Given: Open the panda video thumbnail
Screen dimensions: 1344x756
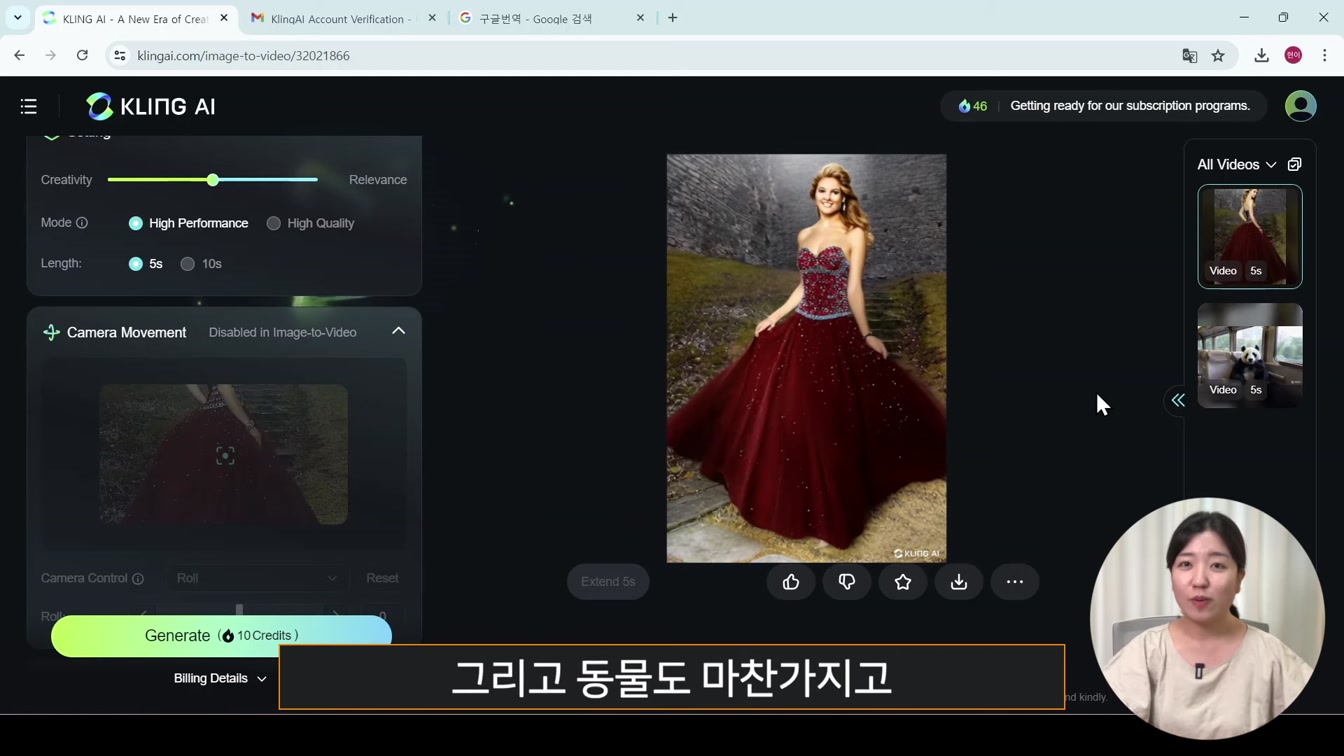Looking at the screenshot, I should coord(1250,355).
